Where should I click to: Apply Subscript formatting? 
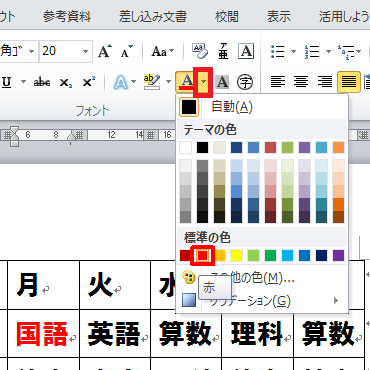click(x=65, y=82)
